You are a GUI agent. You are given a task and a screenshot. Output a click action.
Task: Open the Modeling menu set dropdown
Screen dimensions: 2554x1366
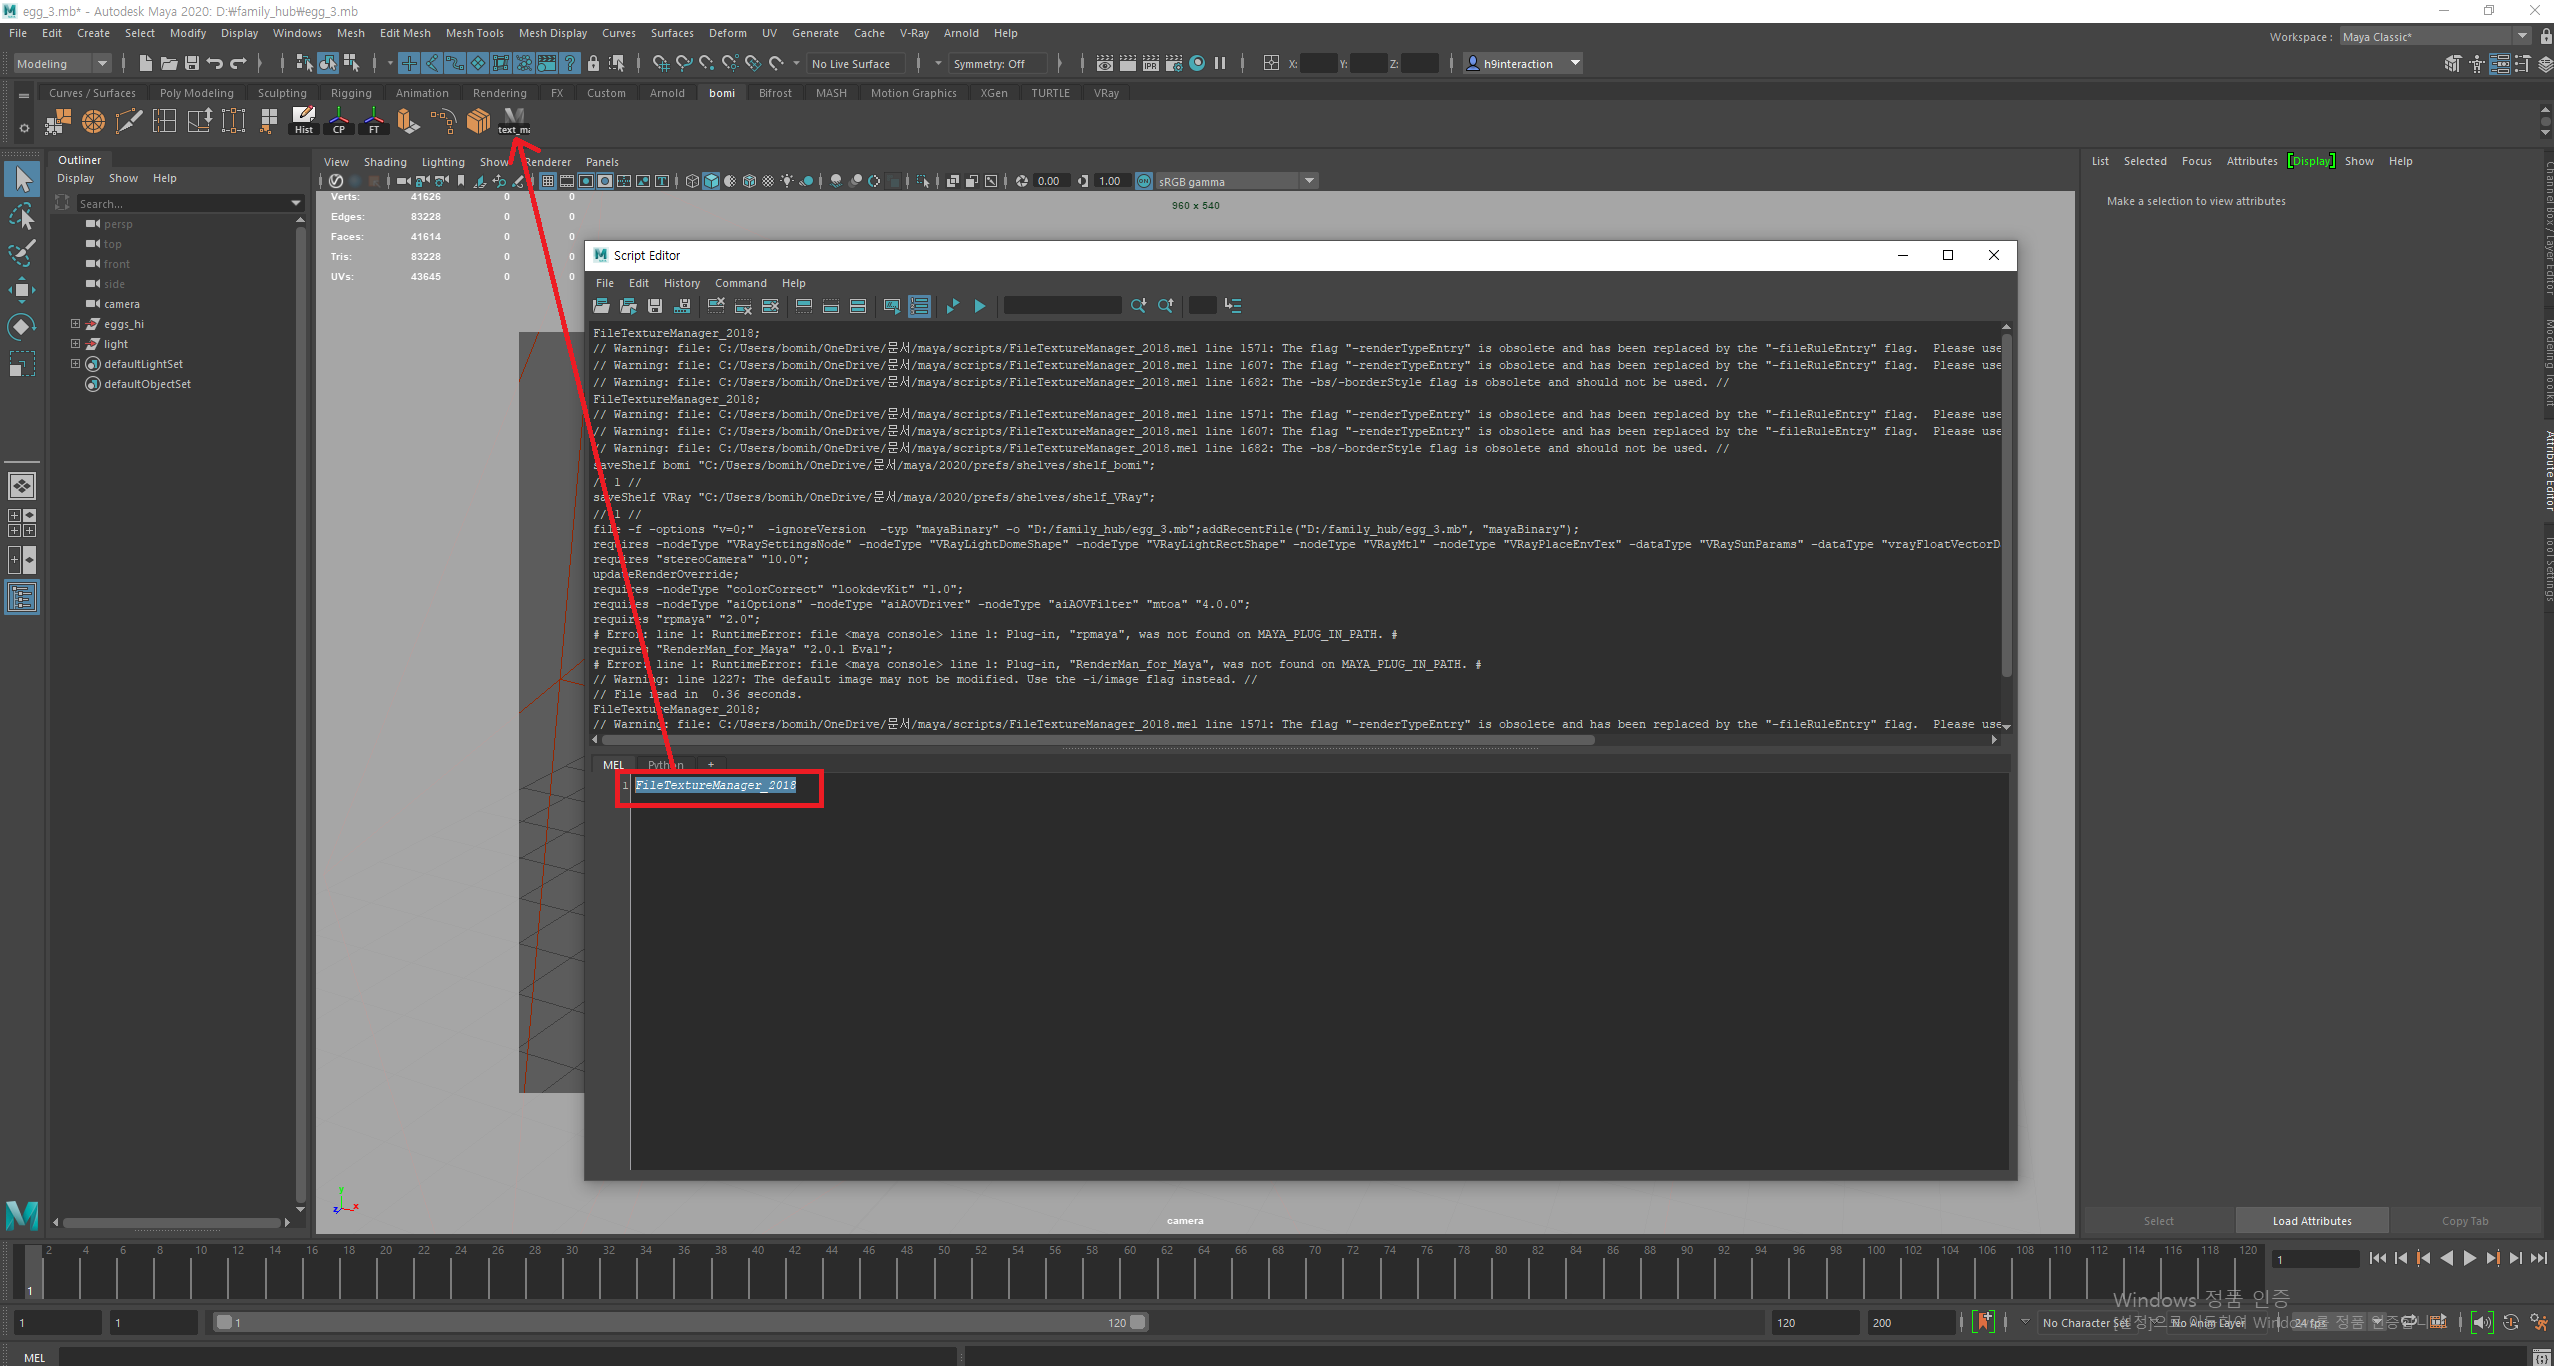pyautogui.click(x=62, y=63)
